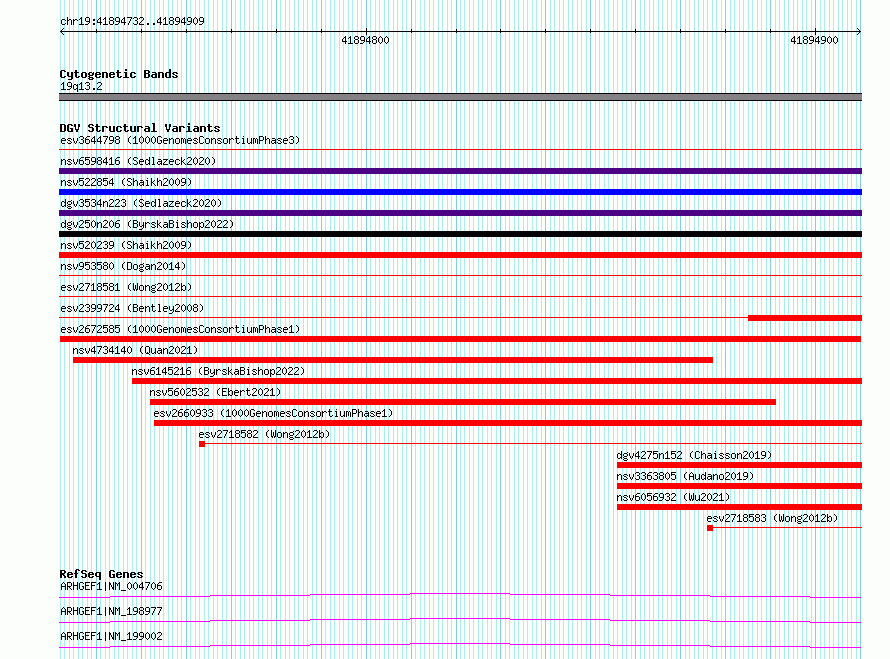Viewport: 890px width, 659px height.
Task: Click the 41894900 ruler coordinate label
Action: [x=814, y=40]
